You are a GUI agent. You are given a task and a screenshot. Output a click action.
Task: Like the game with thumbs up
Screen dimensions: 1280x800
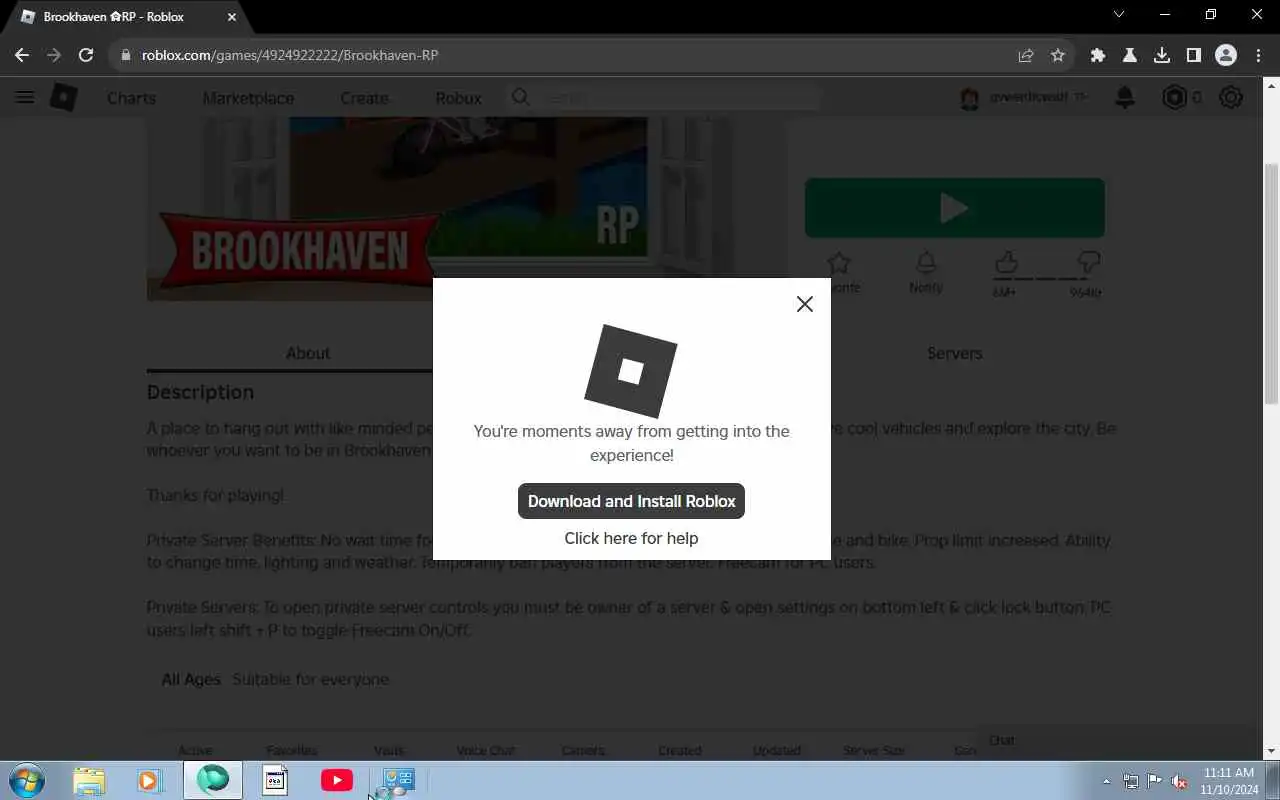click(x=1006, y=263)
